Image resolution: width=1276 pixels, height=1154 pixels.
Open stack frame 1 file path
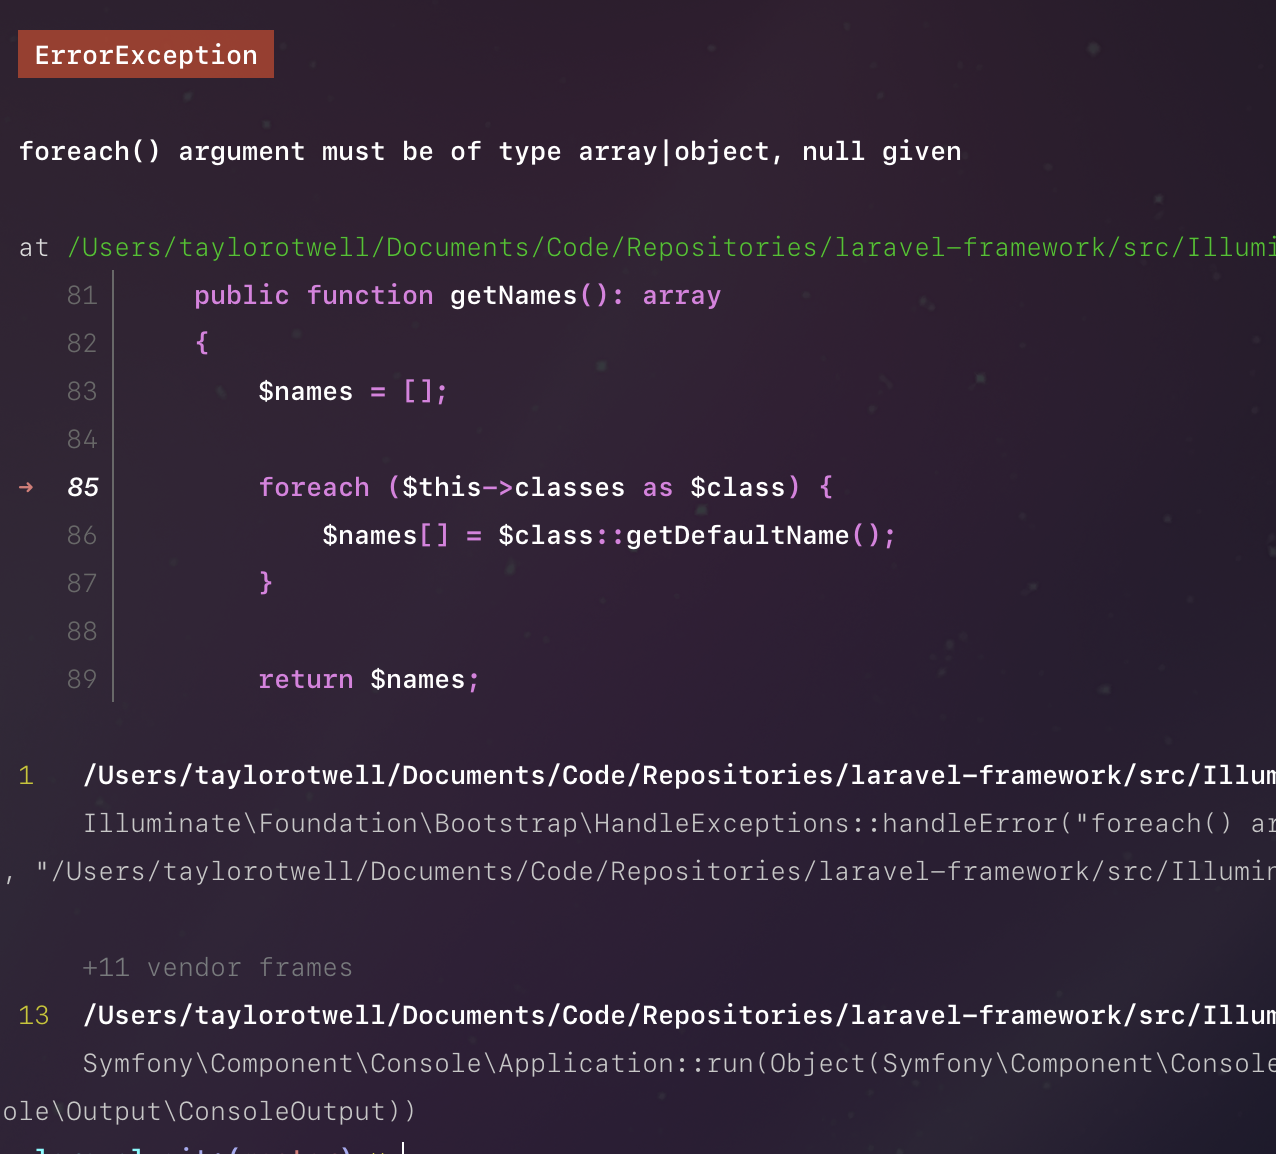click(x=679, y=775)
